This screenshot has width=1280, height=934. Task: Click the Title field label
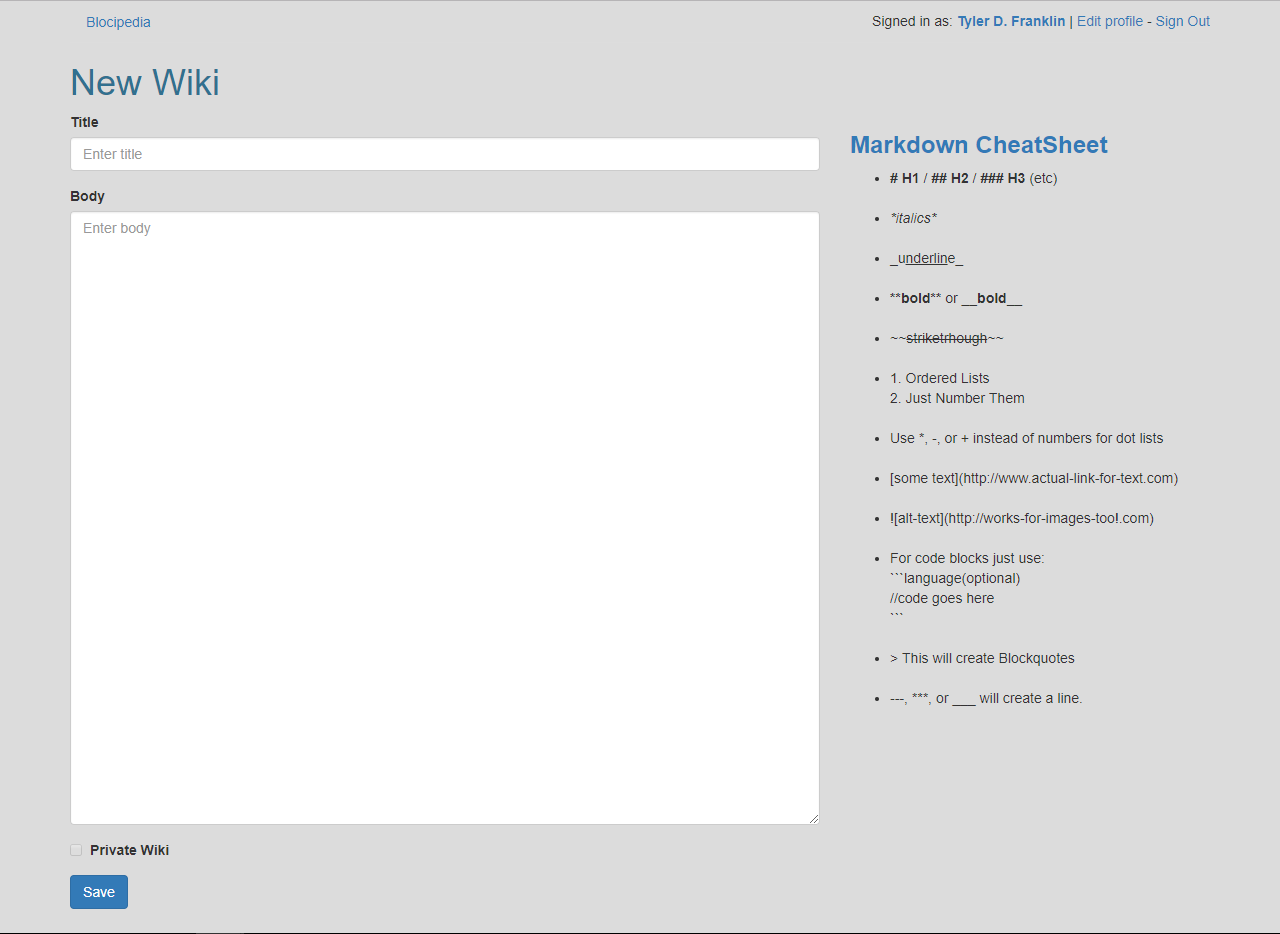85,122
